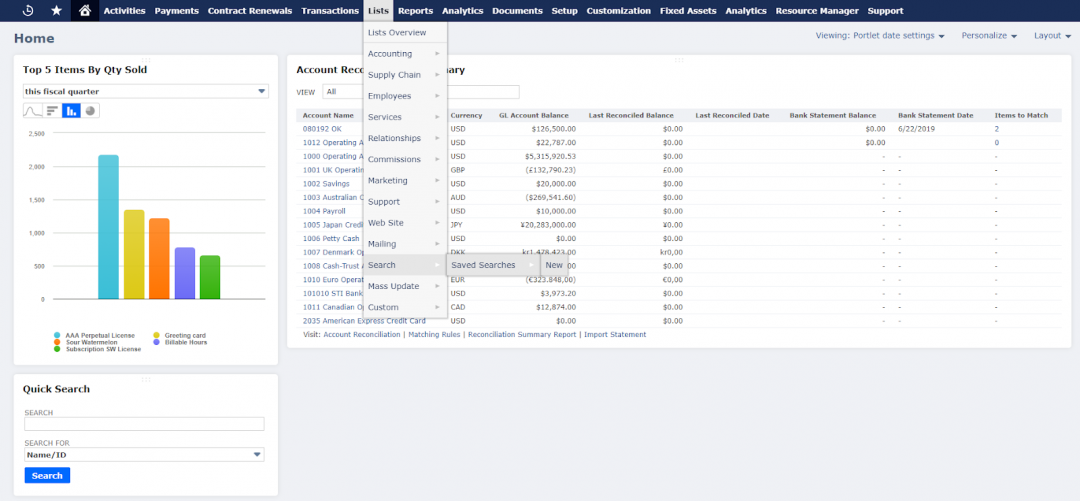The image size is (1080, 501).
Task: Grab the Quick Search portlet drag handle
Action: click(145, 380)
